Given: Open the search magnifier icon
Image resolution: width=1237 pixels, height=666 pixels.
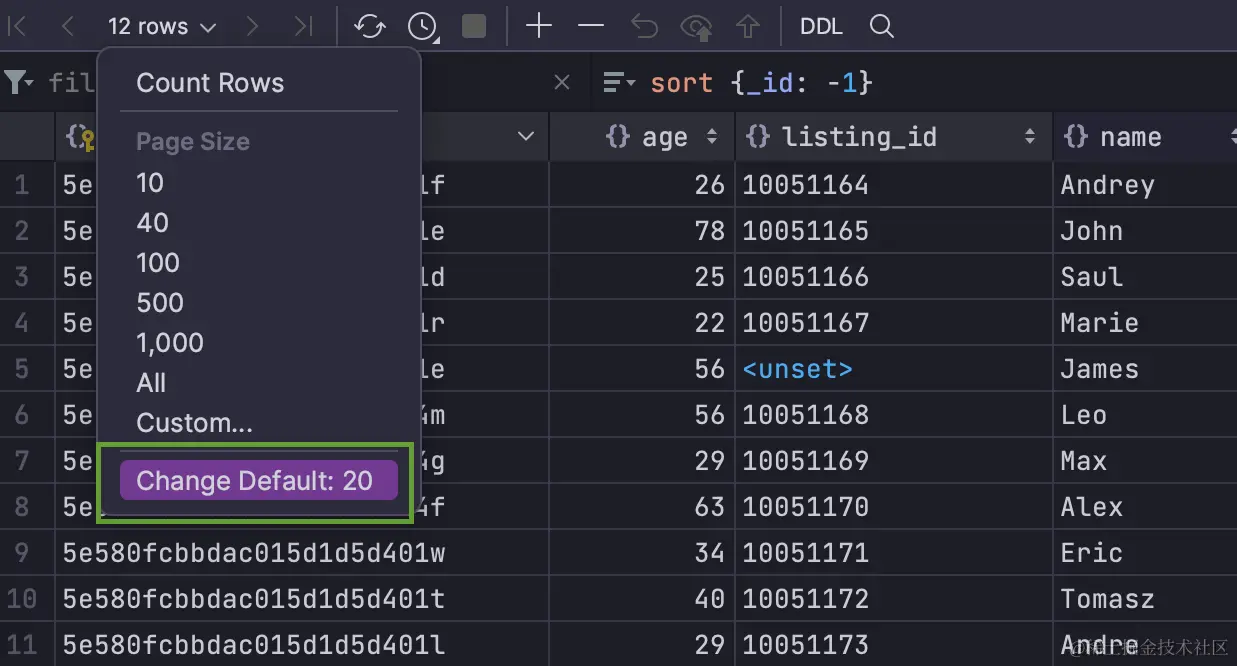Looking at the screenshot, I should 881,27.
